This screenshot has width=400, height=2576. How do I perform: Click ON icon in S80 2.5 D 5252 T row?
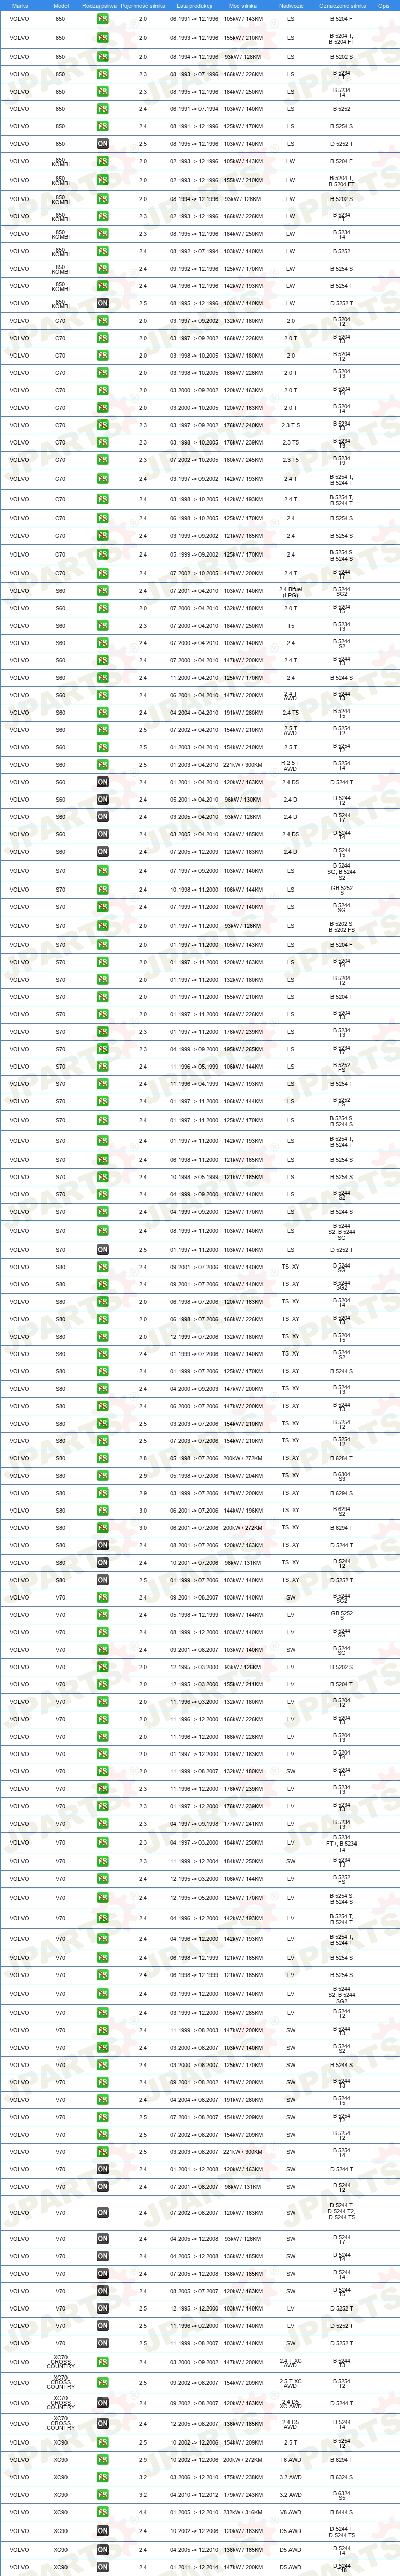tap(103, 1580)
